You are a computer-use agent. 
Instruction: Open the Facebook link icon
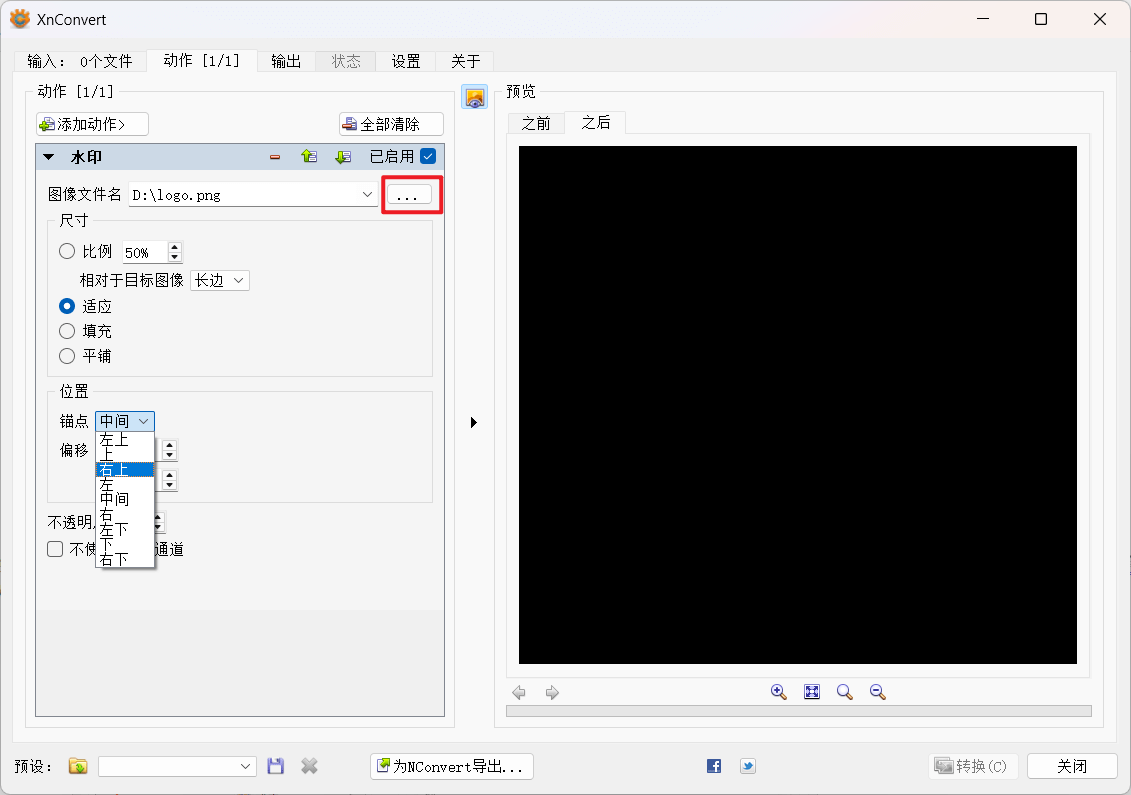(x=714, y=766)
